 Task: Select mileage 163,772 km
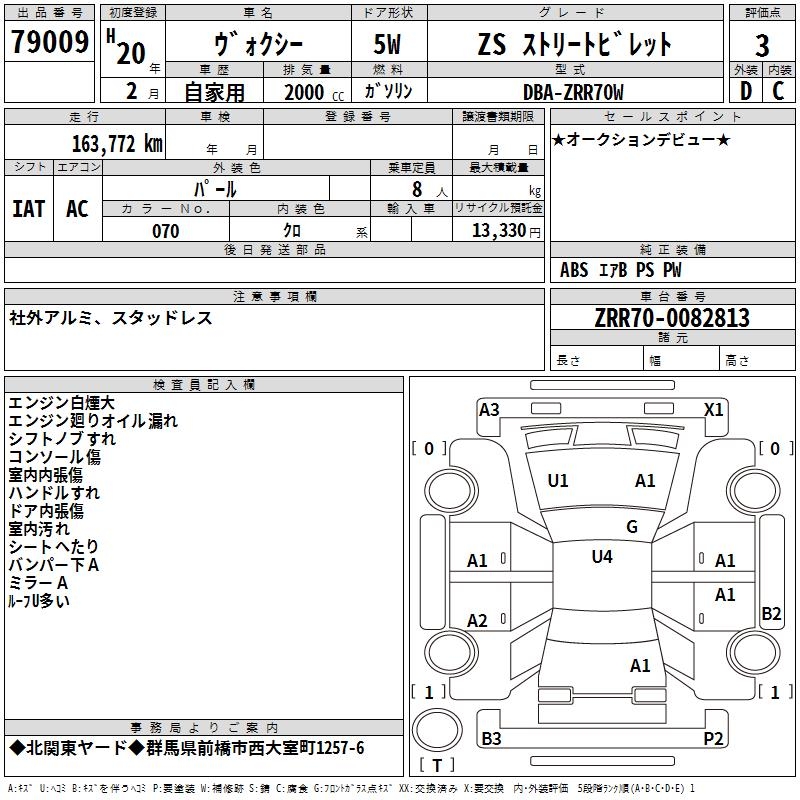coord(117,143)
